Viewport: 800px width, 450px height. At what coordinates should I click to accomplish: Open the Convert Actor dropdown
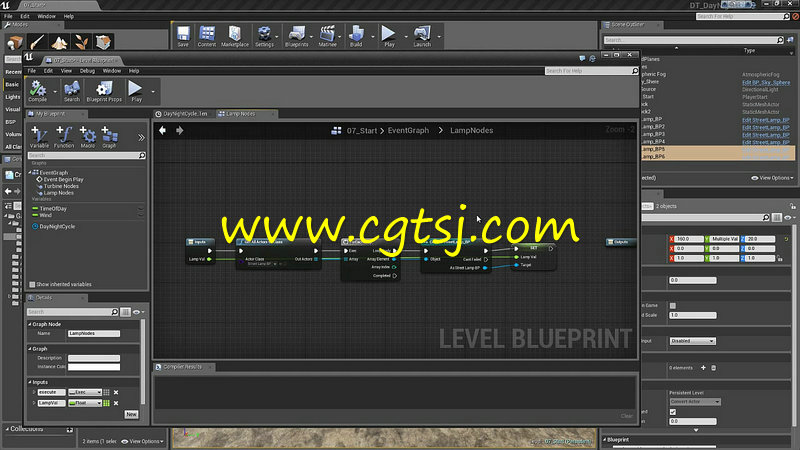tap(695, 402)
